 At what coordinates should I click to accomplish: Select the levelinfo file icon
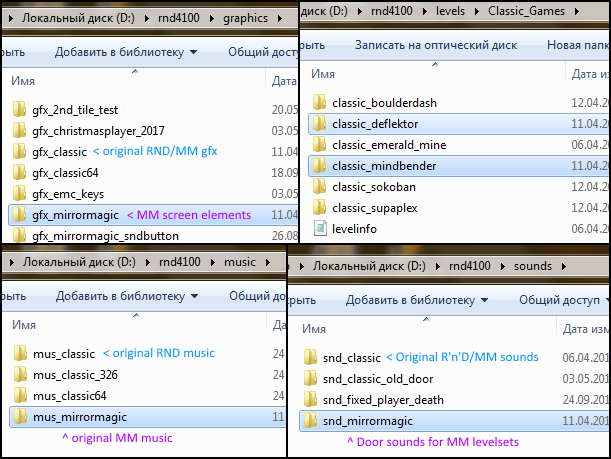pyautogui.click(x=319, y=228)
